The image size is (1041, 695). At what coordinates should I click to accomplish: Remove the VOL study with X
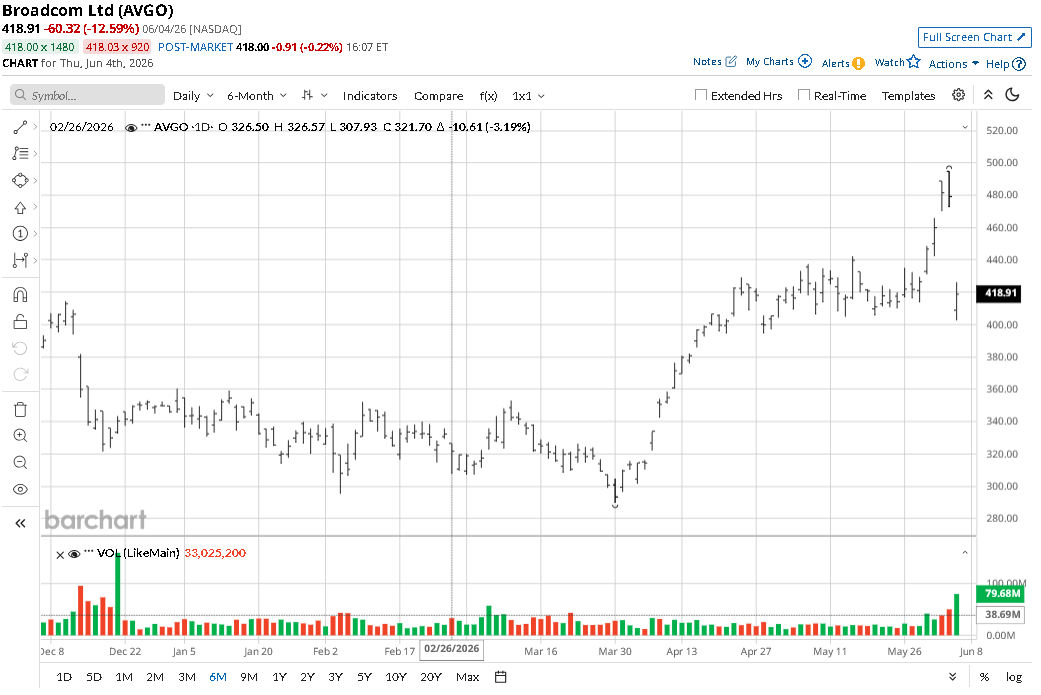pos(60,554)
